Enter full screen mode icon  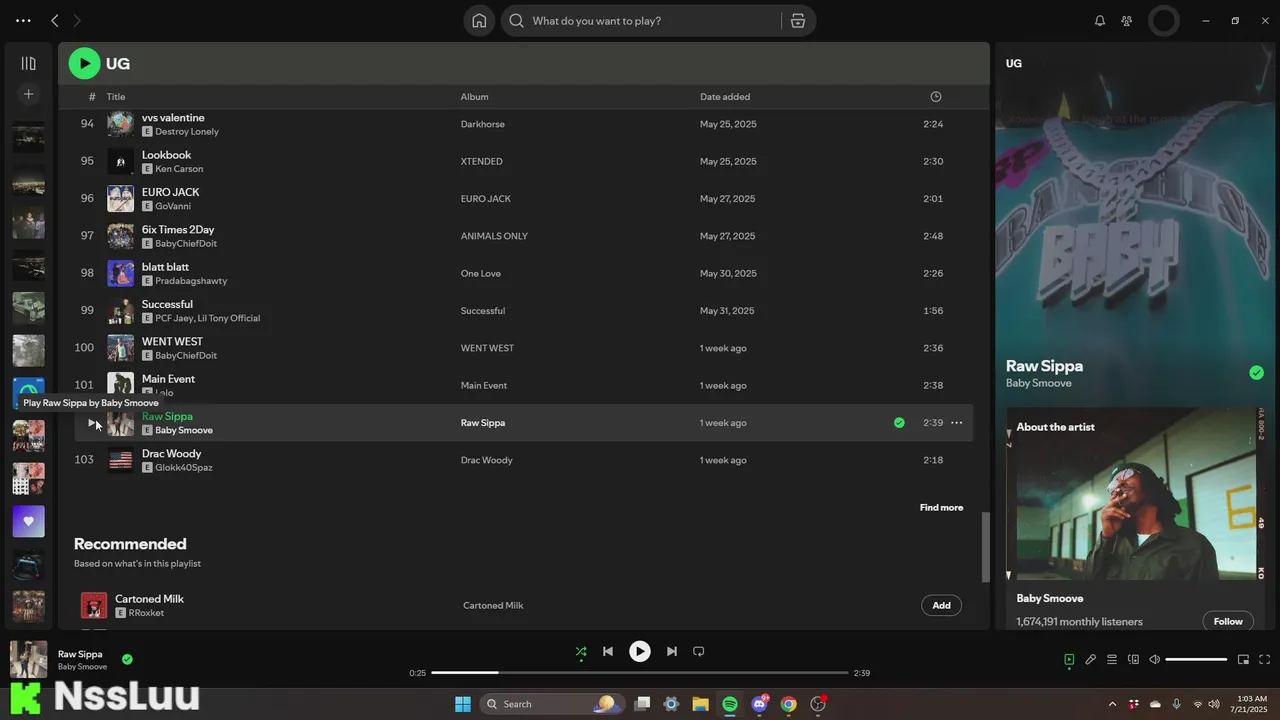click(x=1264, y=659)
